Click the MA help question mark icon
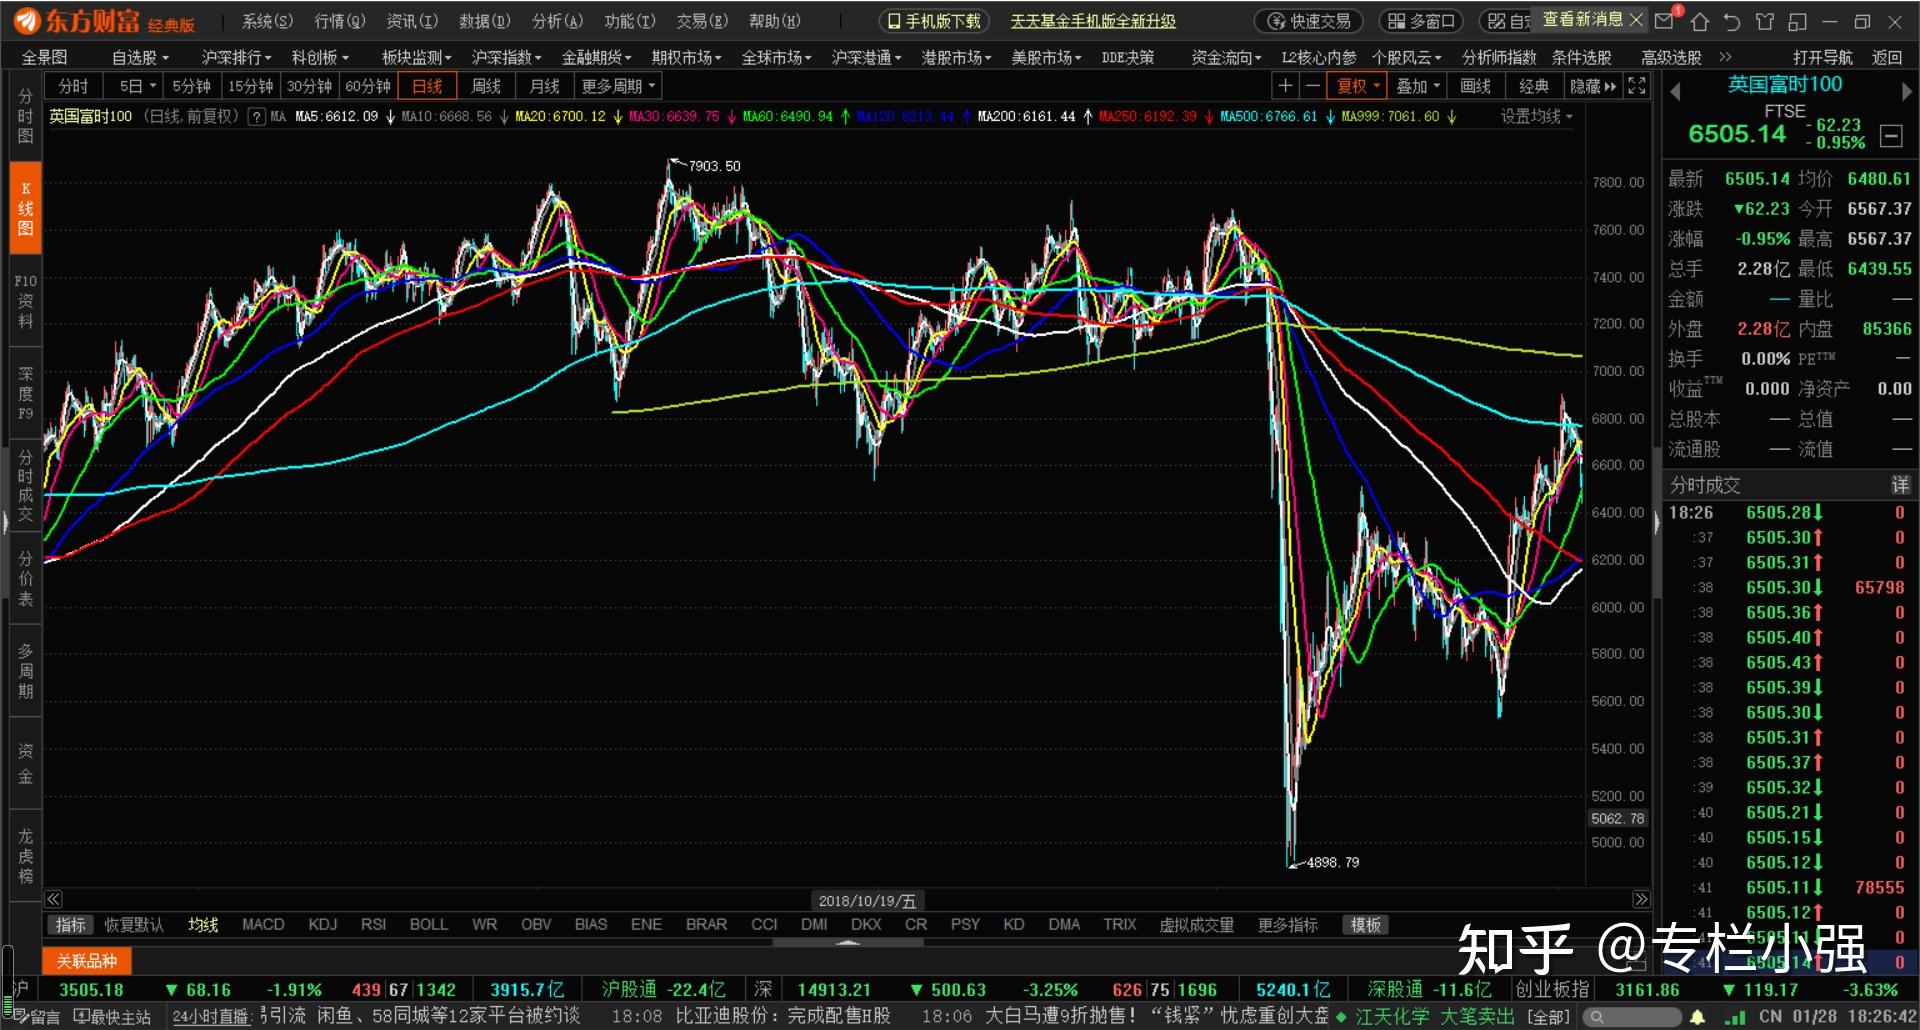This screenshot has height=1030, width=1920. click(x=257, y=117)
